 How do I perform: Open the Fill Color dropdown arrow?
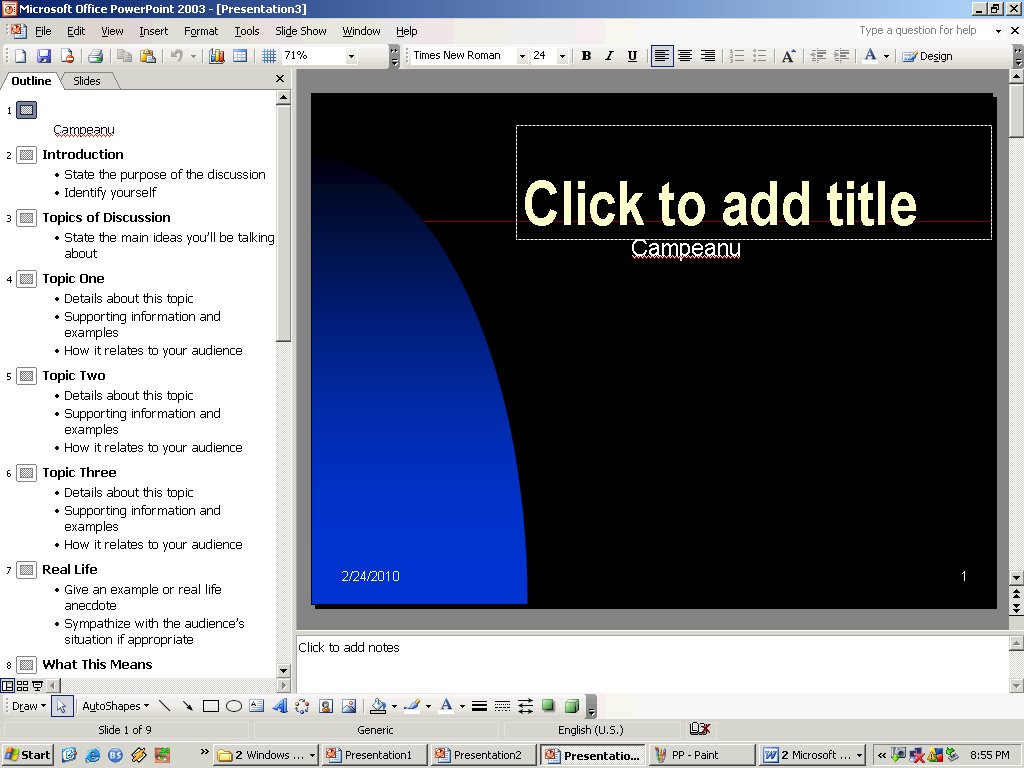click(x=394, y=706)
